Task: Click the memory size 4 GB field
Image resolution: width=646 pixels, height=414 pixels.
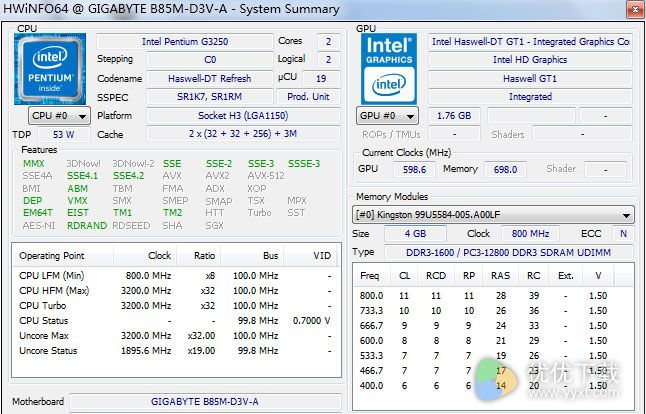Action: click(415, 234)
